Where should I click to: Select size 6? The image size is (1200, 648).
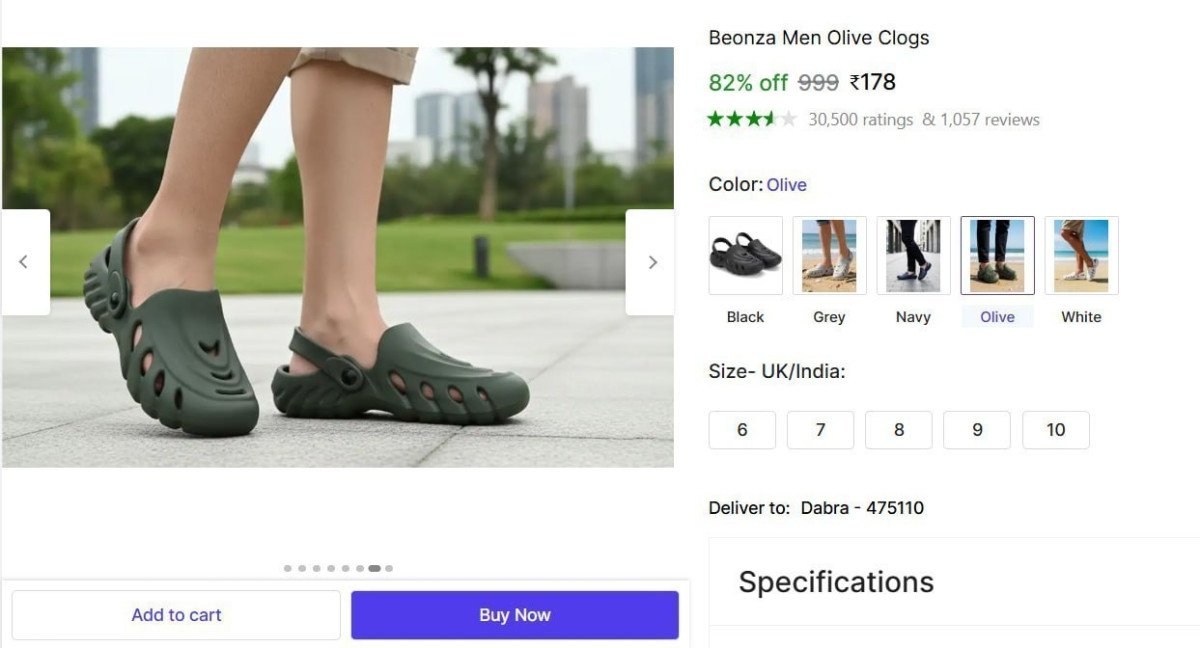tap(742, 429)
